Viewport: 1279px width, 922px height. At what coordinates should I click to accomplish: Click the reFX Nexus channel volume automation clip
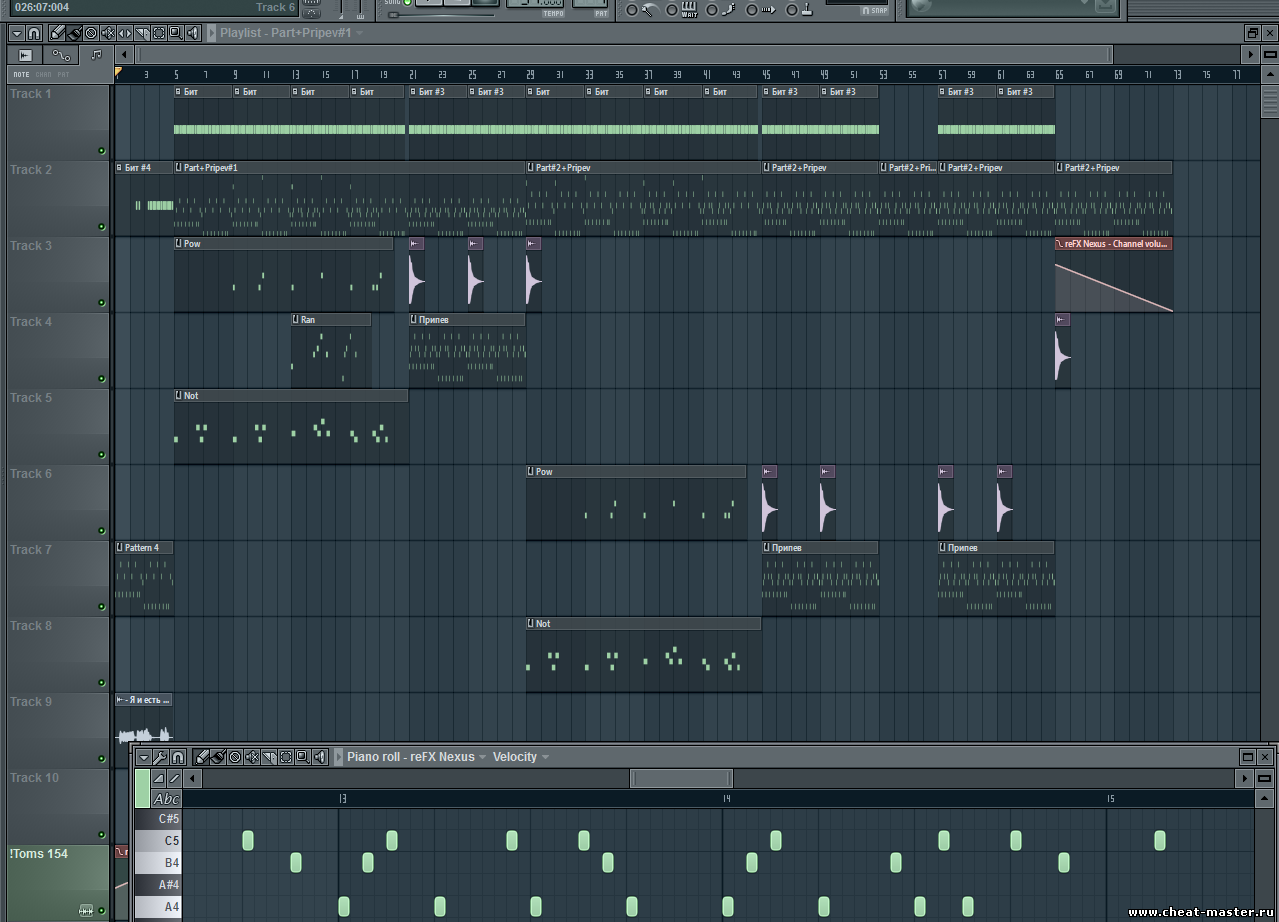[1113, 280]
